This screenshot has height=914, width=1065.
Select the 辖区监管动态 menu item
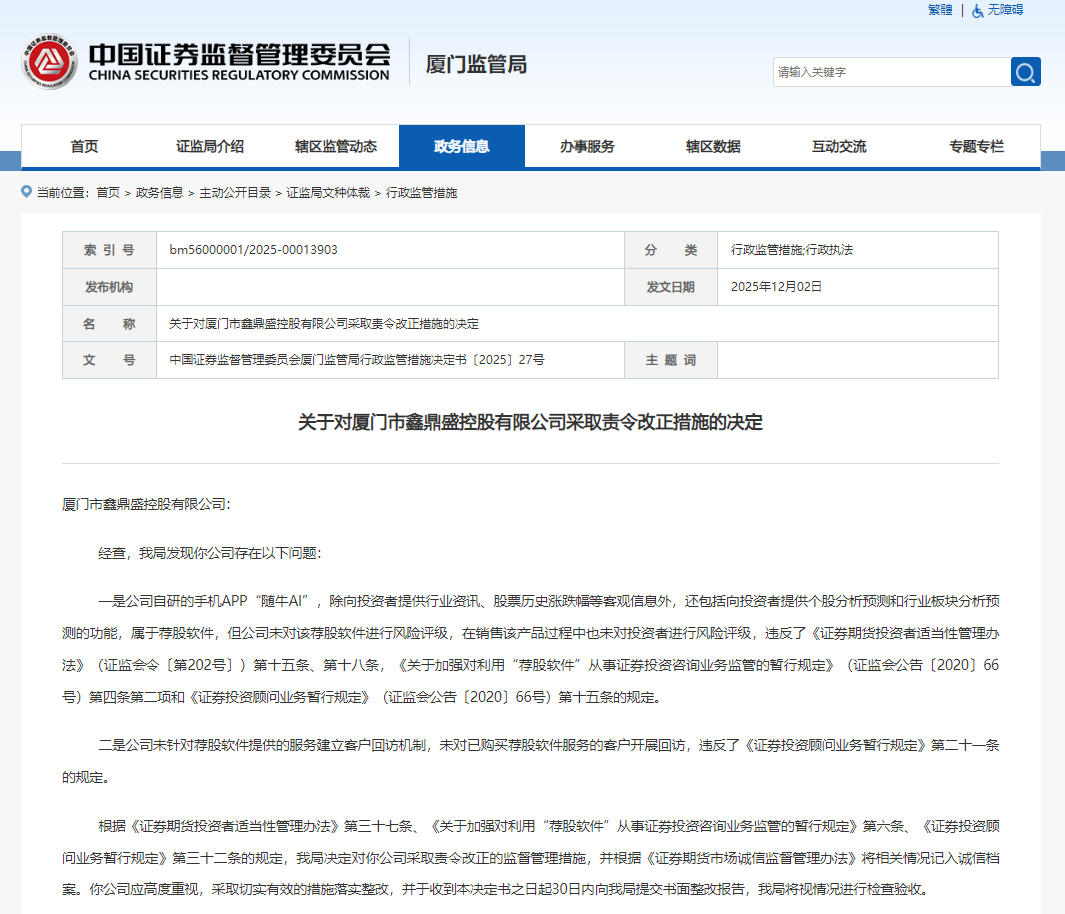tap(336, 146)
